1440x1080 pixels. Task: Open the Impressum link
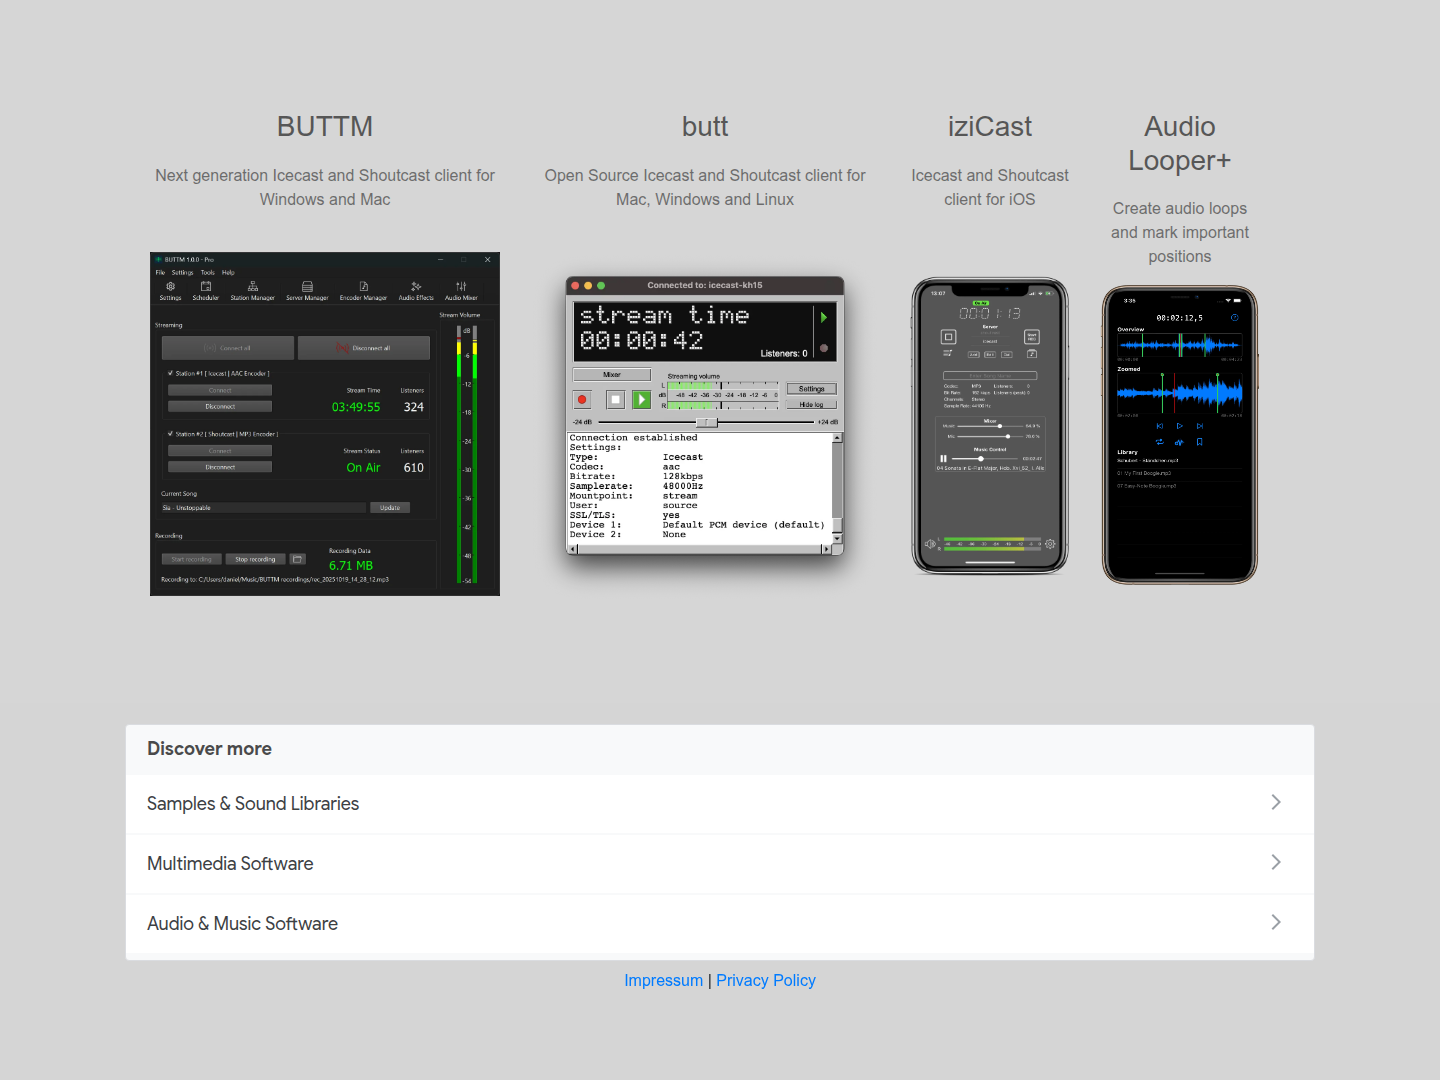664,981
